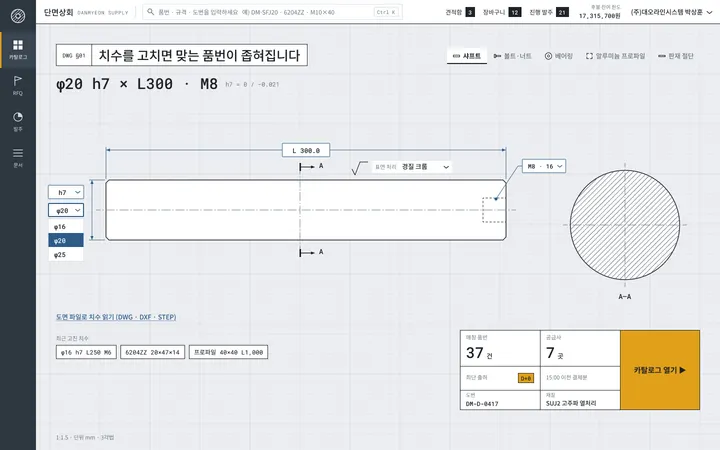Click the φ20 h7 × L300 · M8 heading
This screenshot has height=450, width=720.
tap(136, 84)
